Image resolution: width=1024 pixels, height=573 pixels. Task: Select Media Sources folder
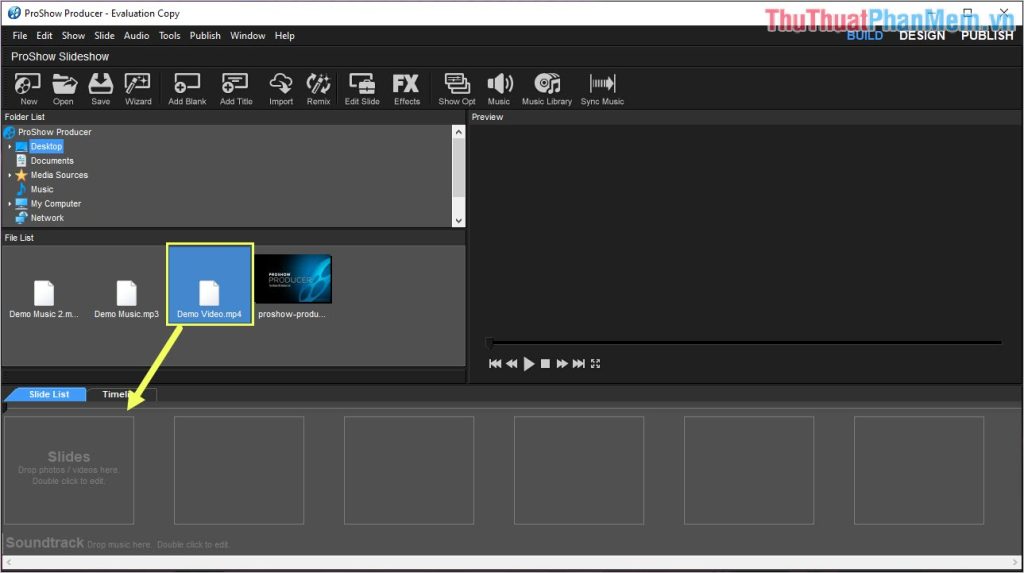(x=59, y=175)
